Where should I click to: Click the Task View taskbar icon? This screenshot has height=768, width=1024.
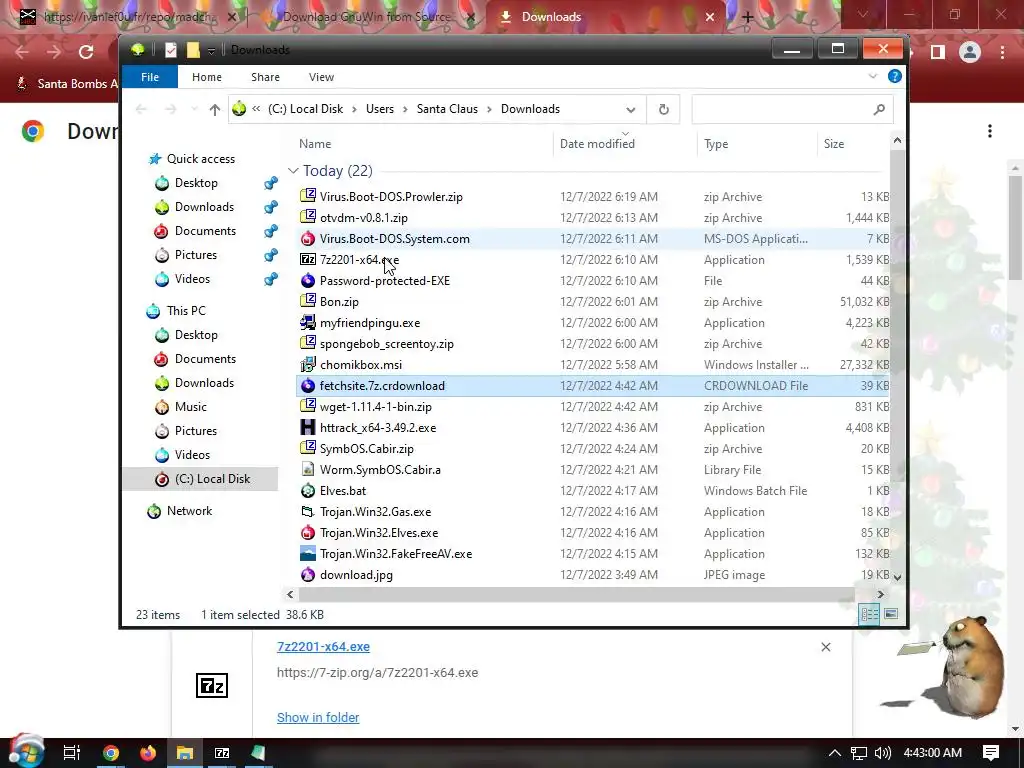[72, 752]
